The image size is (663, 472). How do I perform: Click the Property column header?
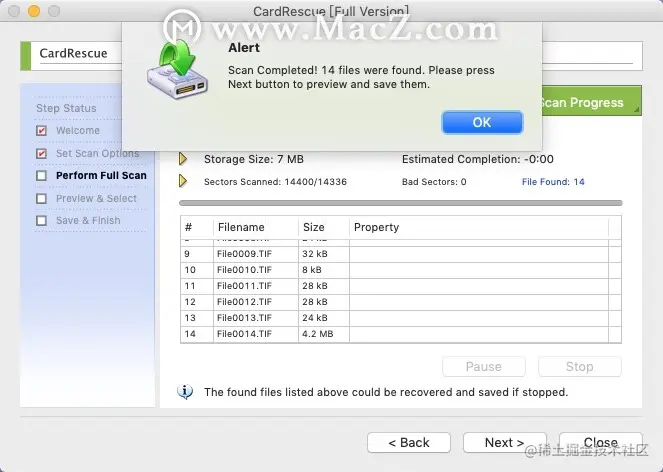[x=479, y=228]
